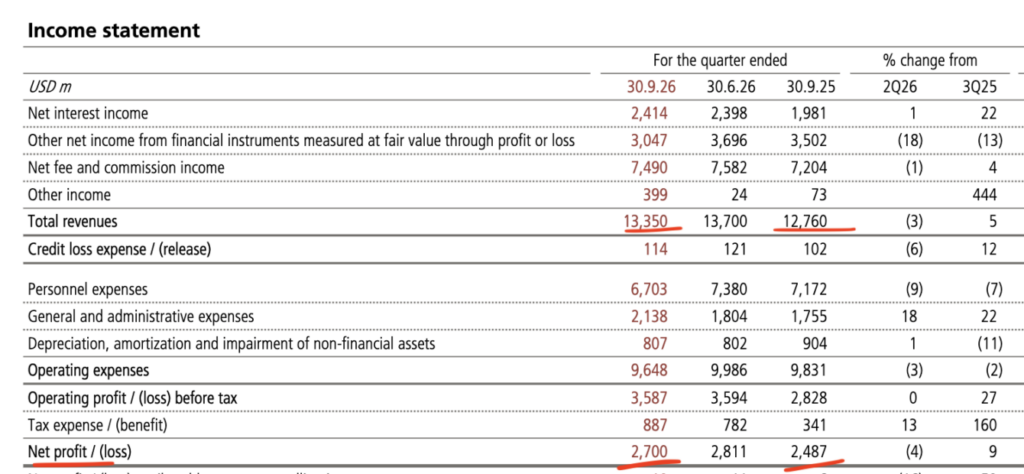Select the 'USD m' unit label
Viewport: 1024px width, 474px height.
coord(50,86)
